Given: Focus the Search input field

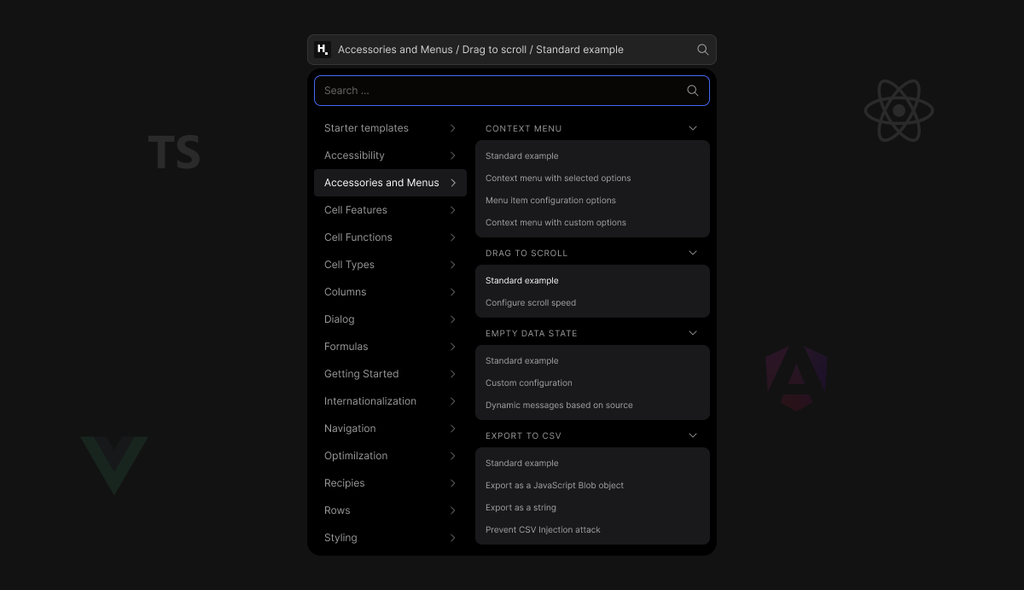Looking at the screenshot, I should pyautogui.click(x=512, y=91).
